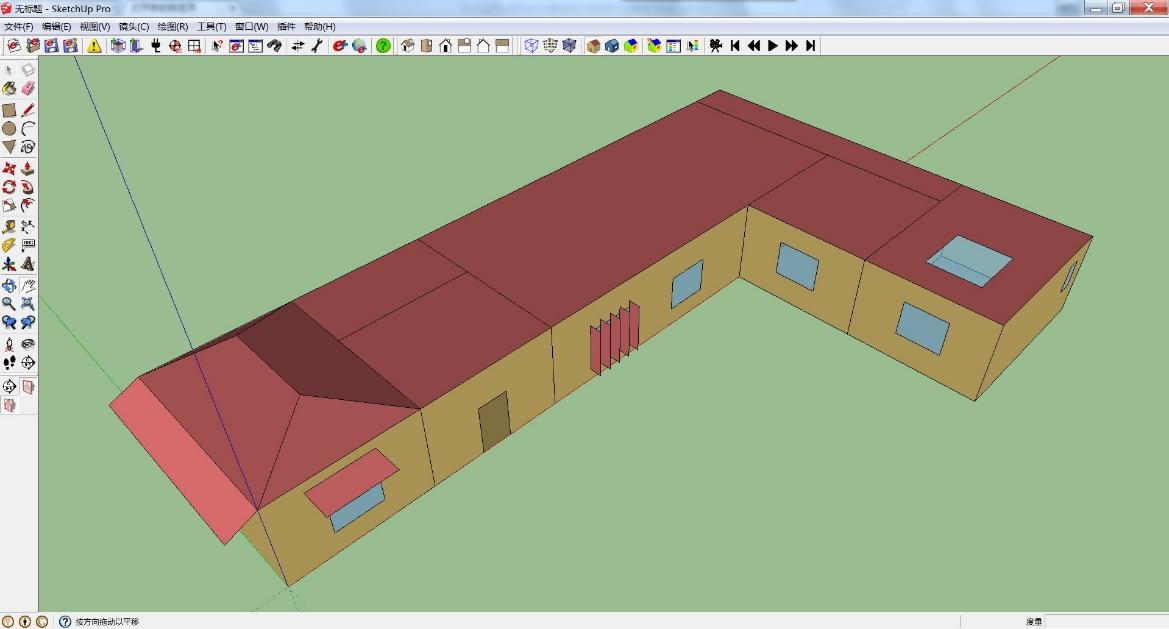This screenshot has height=629, width=1169.
Task: Jump to first animation frame
Action: coord(735,46)
